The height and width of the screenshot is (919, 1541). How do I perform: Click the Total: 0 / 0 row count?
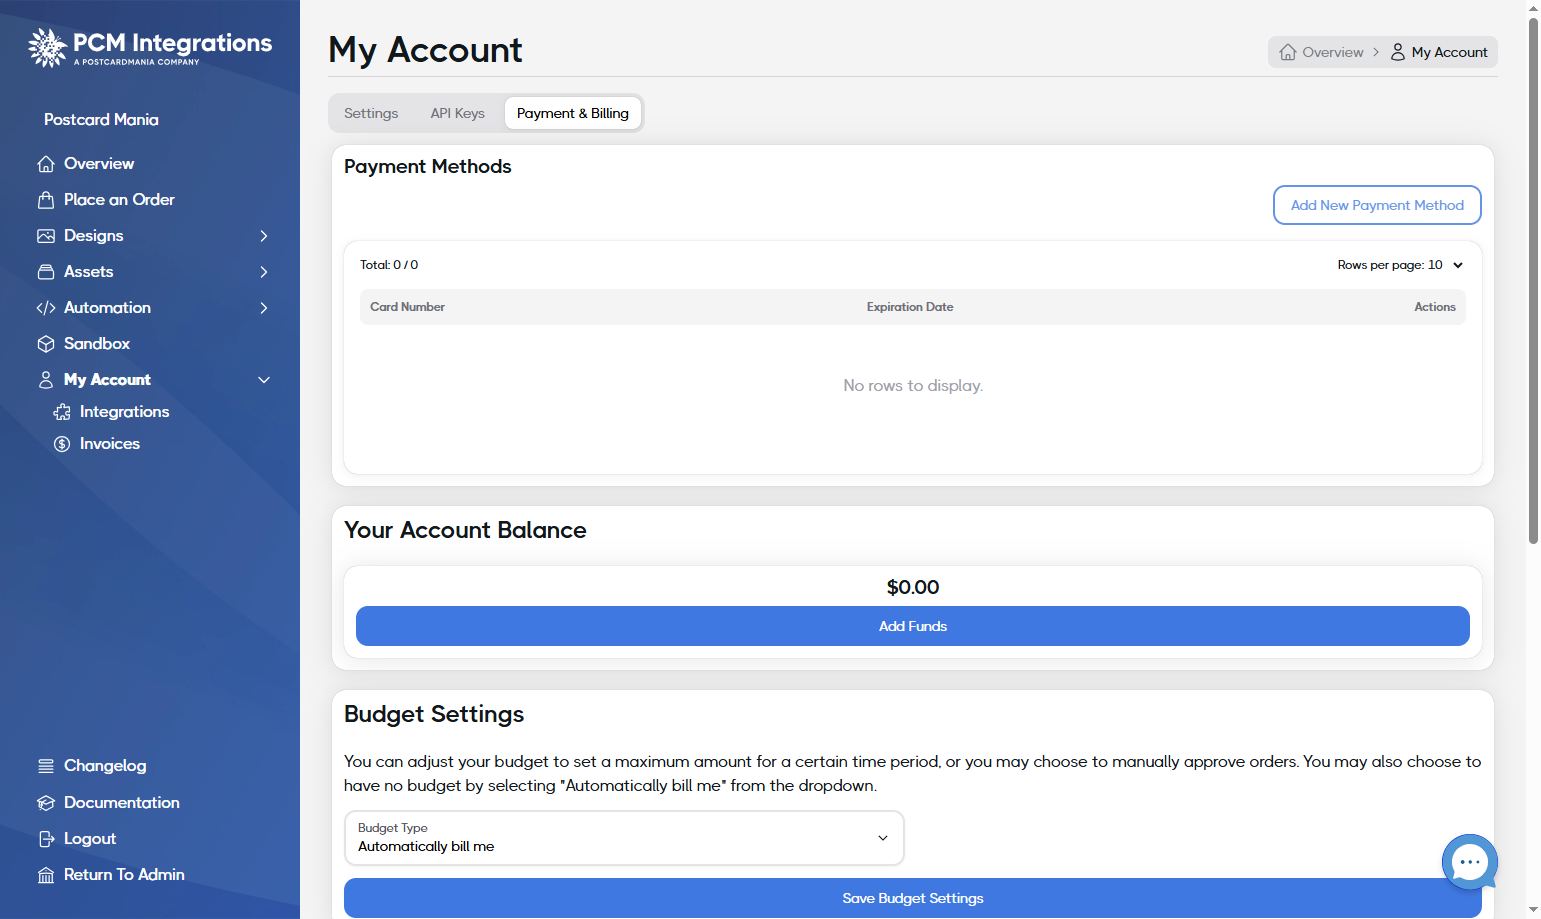[x=389, y=265]
